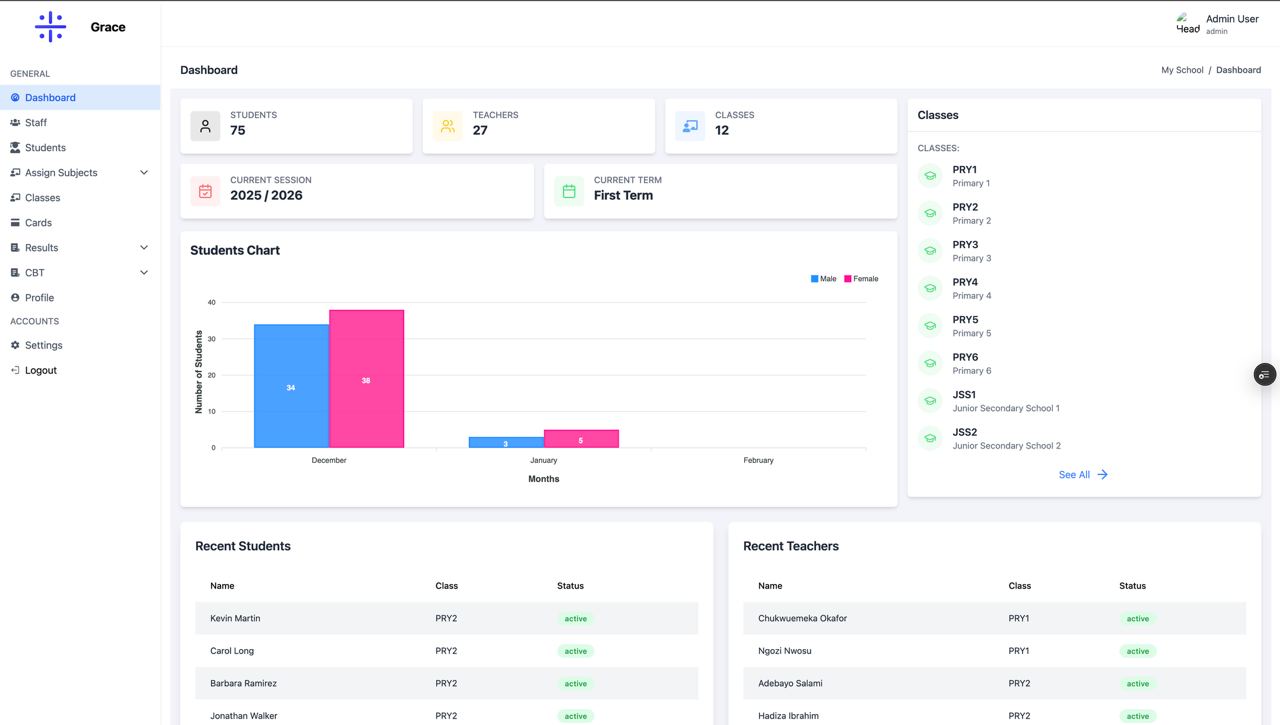The image size is (1280, 725).
Task: Click the Dashboard breadcrumb item
Action: pyautogui.click(x=1238, y=70)
